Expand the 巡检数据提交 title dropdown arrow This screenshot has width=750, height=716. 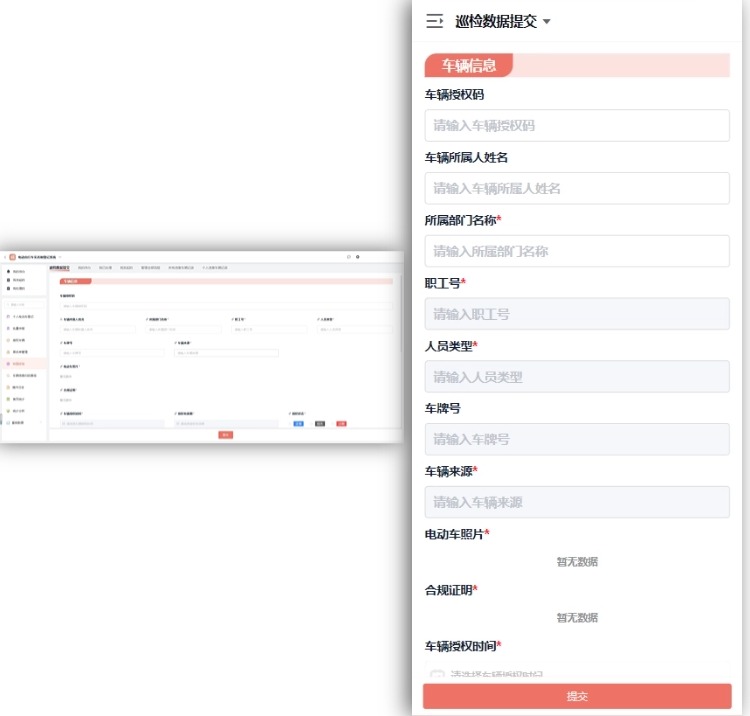pos(546,22)
